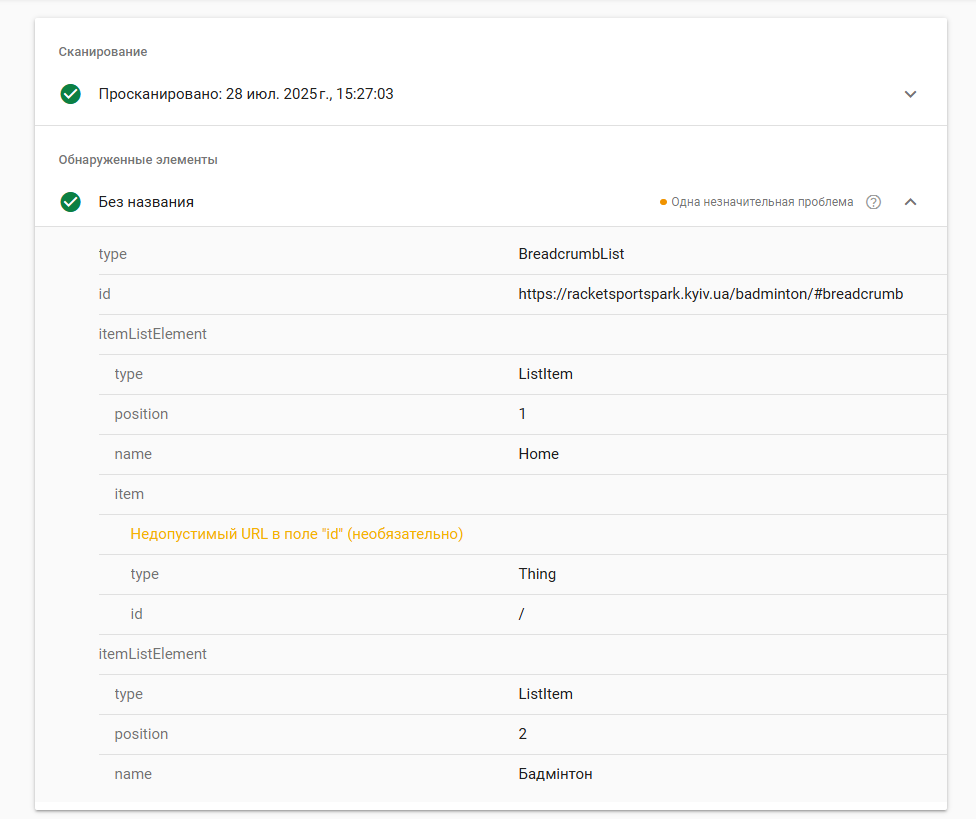Viewport: 976px width, 819px height.
Task: Collapse the Без названия item chevron
Action: (910, 202)
